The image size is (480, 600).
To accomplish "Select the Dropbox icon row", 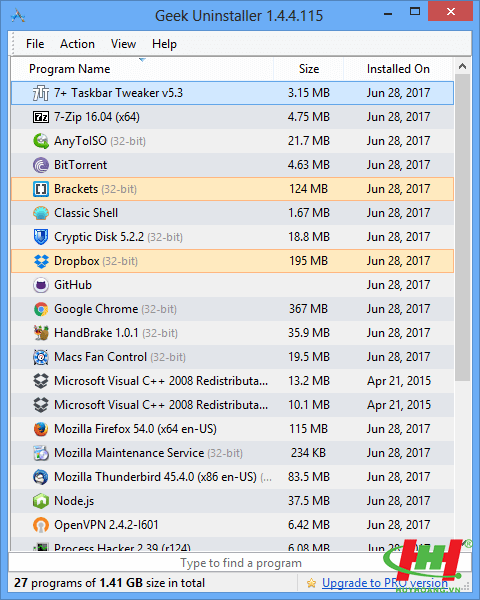I will pos(41,261).
